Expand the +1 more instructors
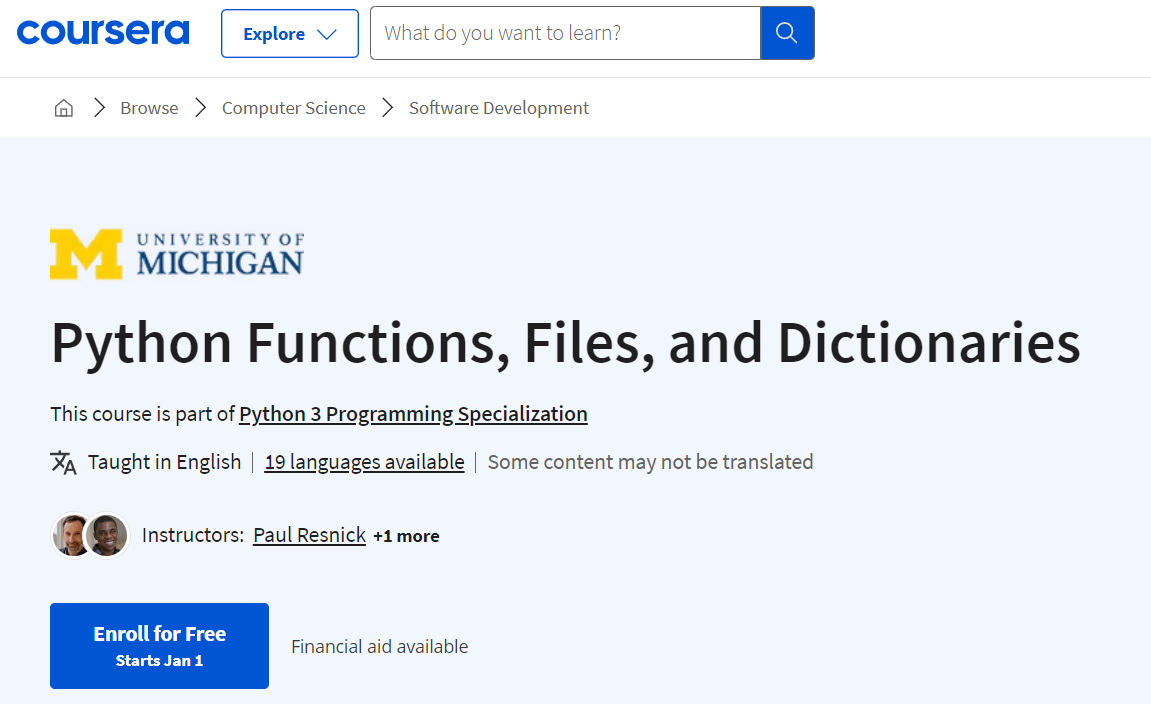Viewport: 1151px width, 704px height. coord(406,536)
